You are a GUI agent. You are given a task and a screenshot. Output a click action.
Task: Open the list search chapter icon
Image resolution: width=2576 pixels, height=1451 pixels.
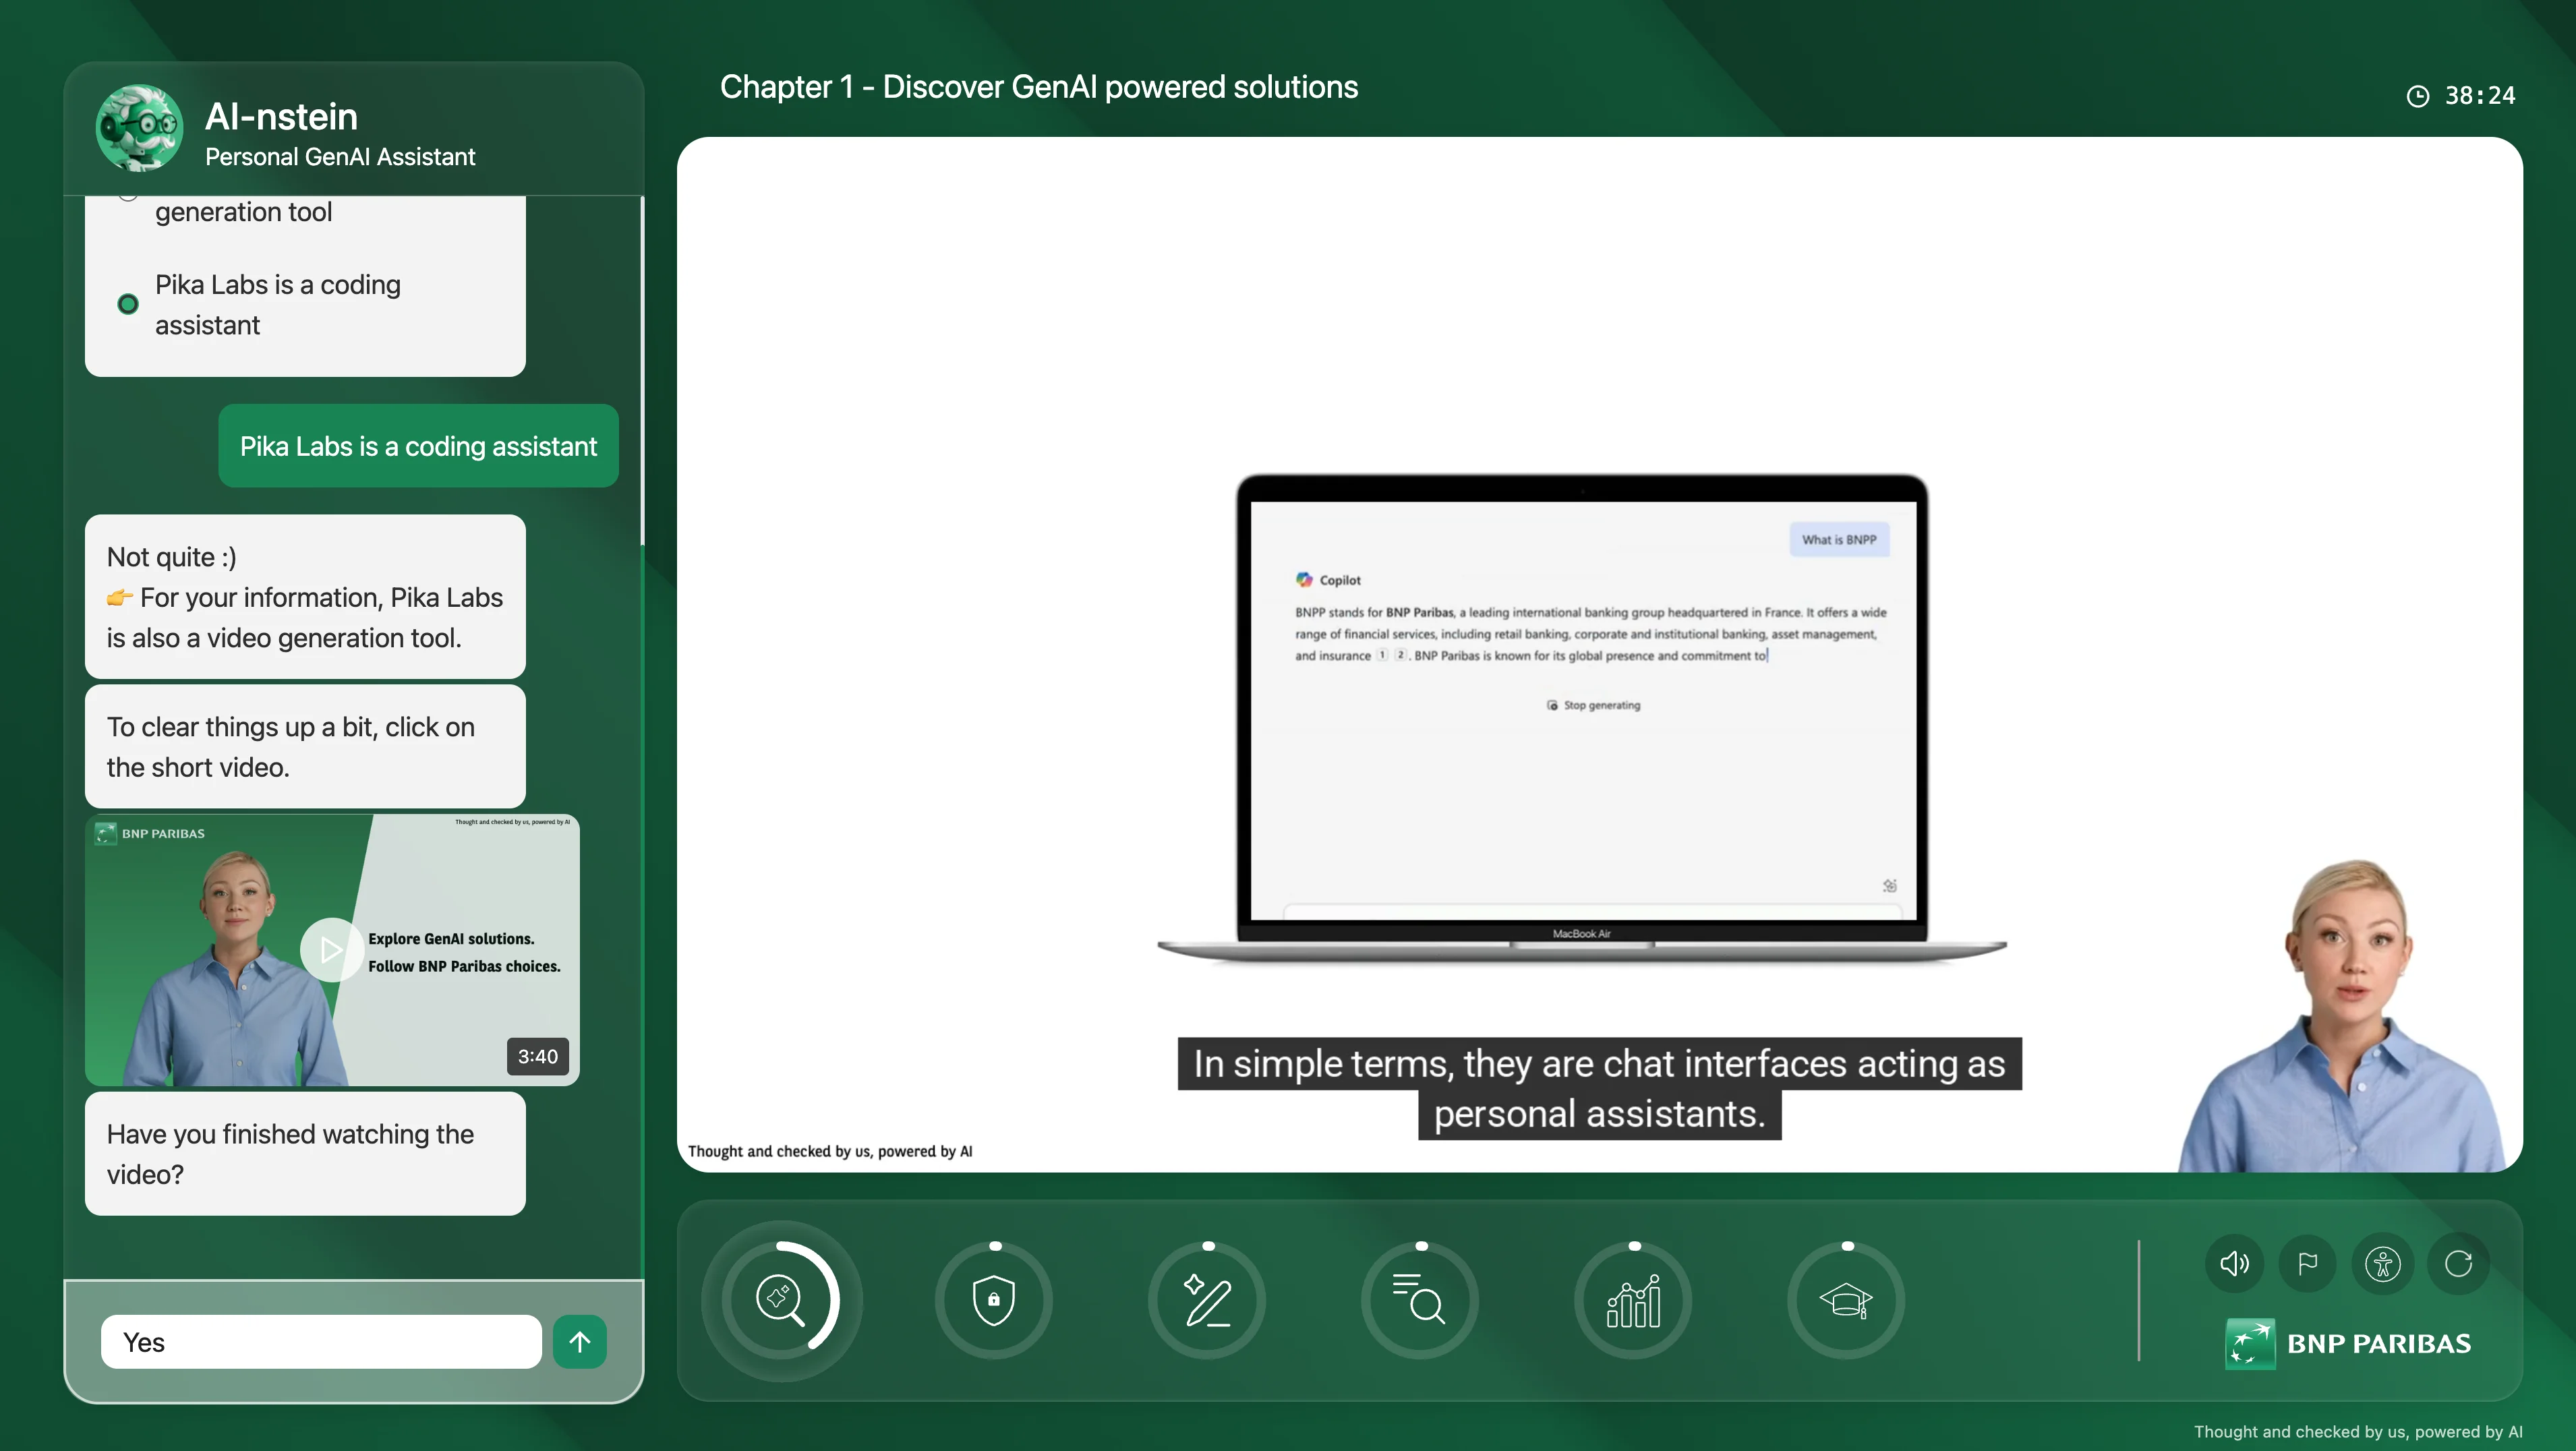pos(1420,1300)
